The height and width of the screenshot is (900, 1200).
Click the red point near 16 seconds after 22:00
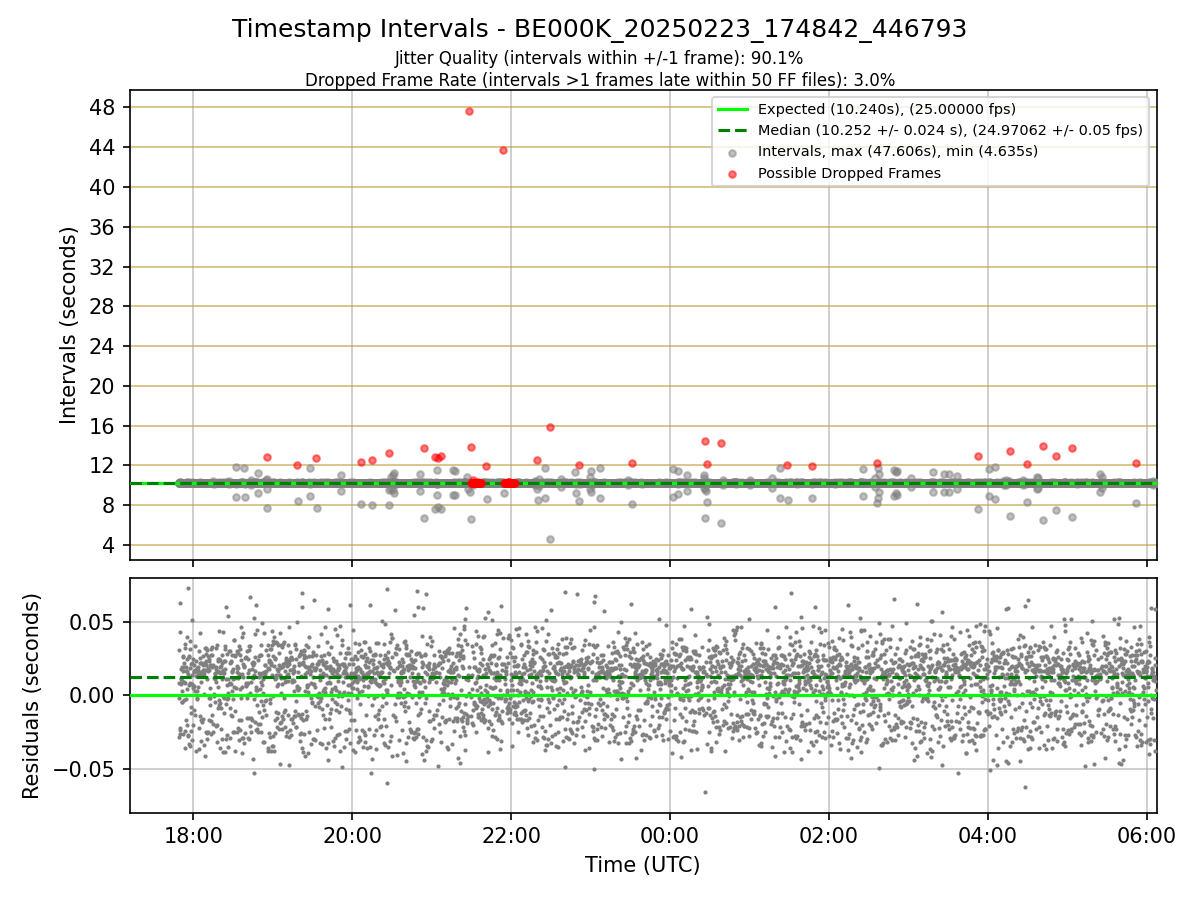550,427
